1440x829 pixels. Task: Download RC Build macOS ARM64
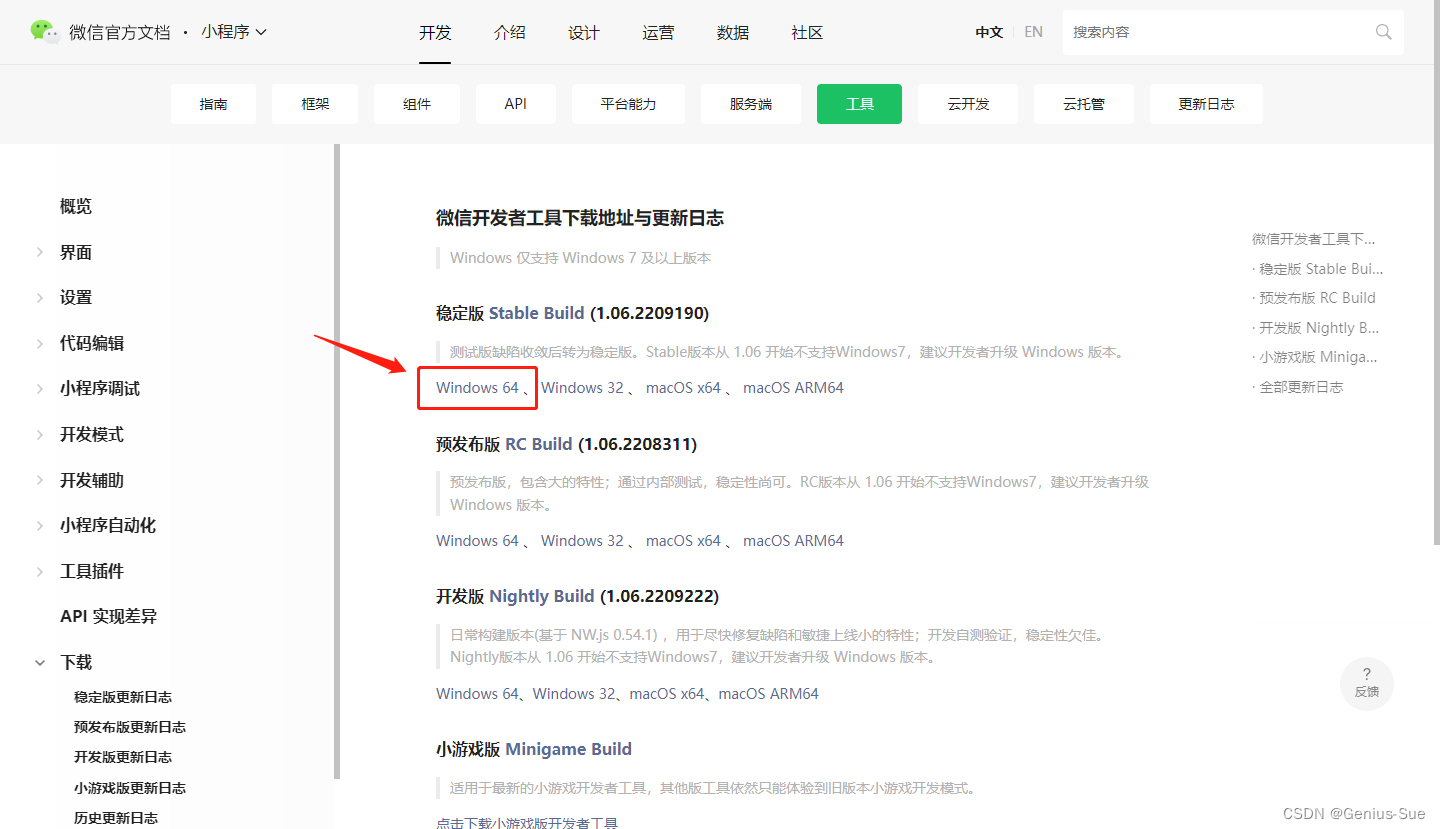click(x=793, y=541)
